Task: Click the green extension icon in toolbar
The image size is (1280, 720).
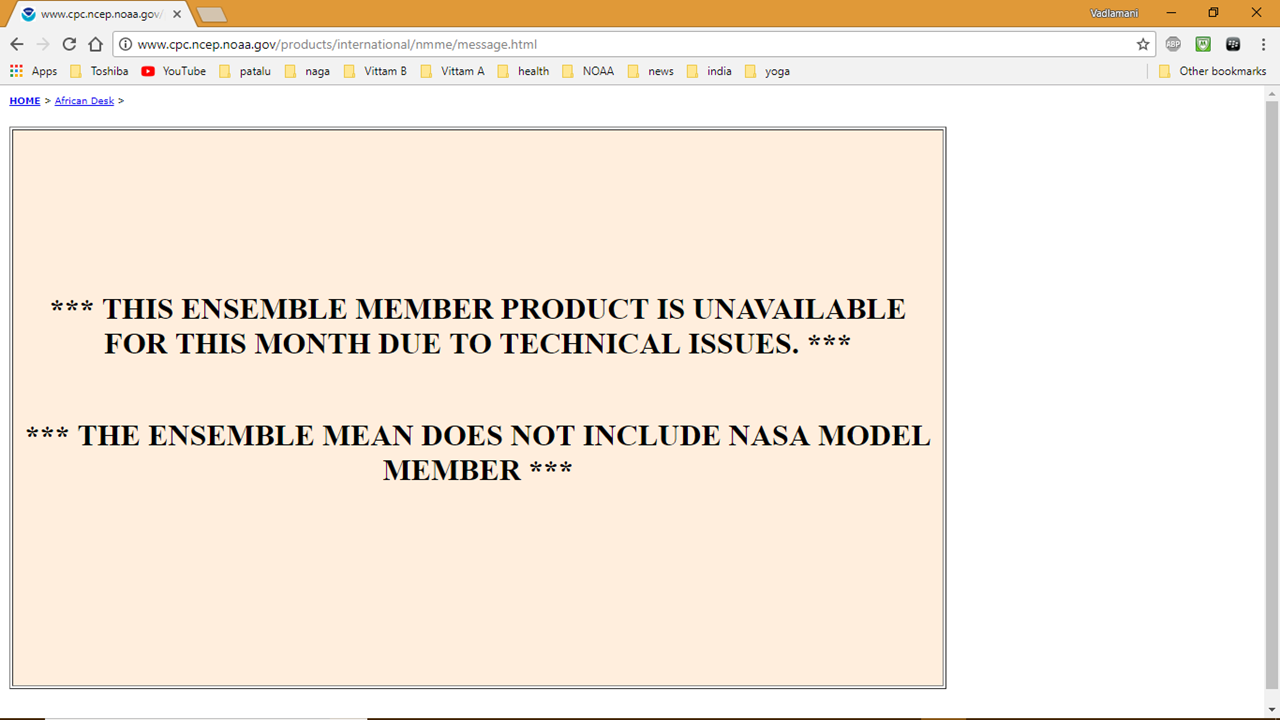Action: (1203, 44)
